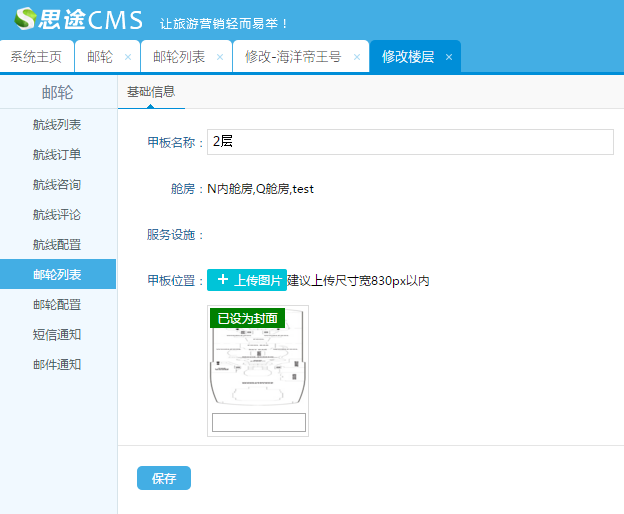The height and width of the screenshot is (514, 624).
Task: Switch to the 系统主页 tab
Action: click(x=36, y=57)
